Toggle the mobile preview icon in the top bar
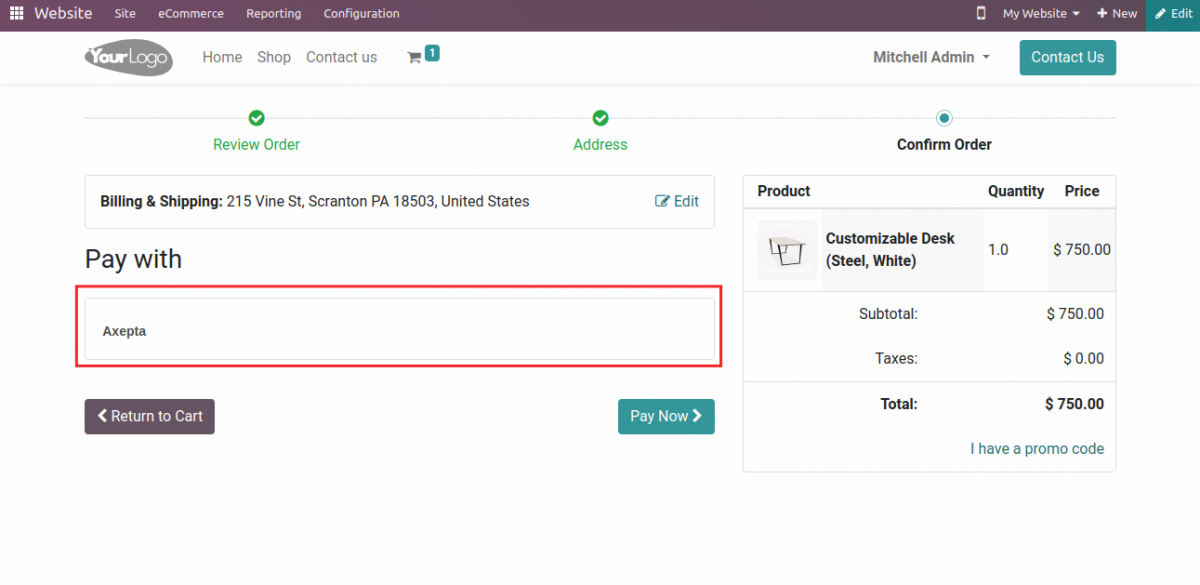Screen dimensions: 1200x585 (x=981, y=13)
